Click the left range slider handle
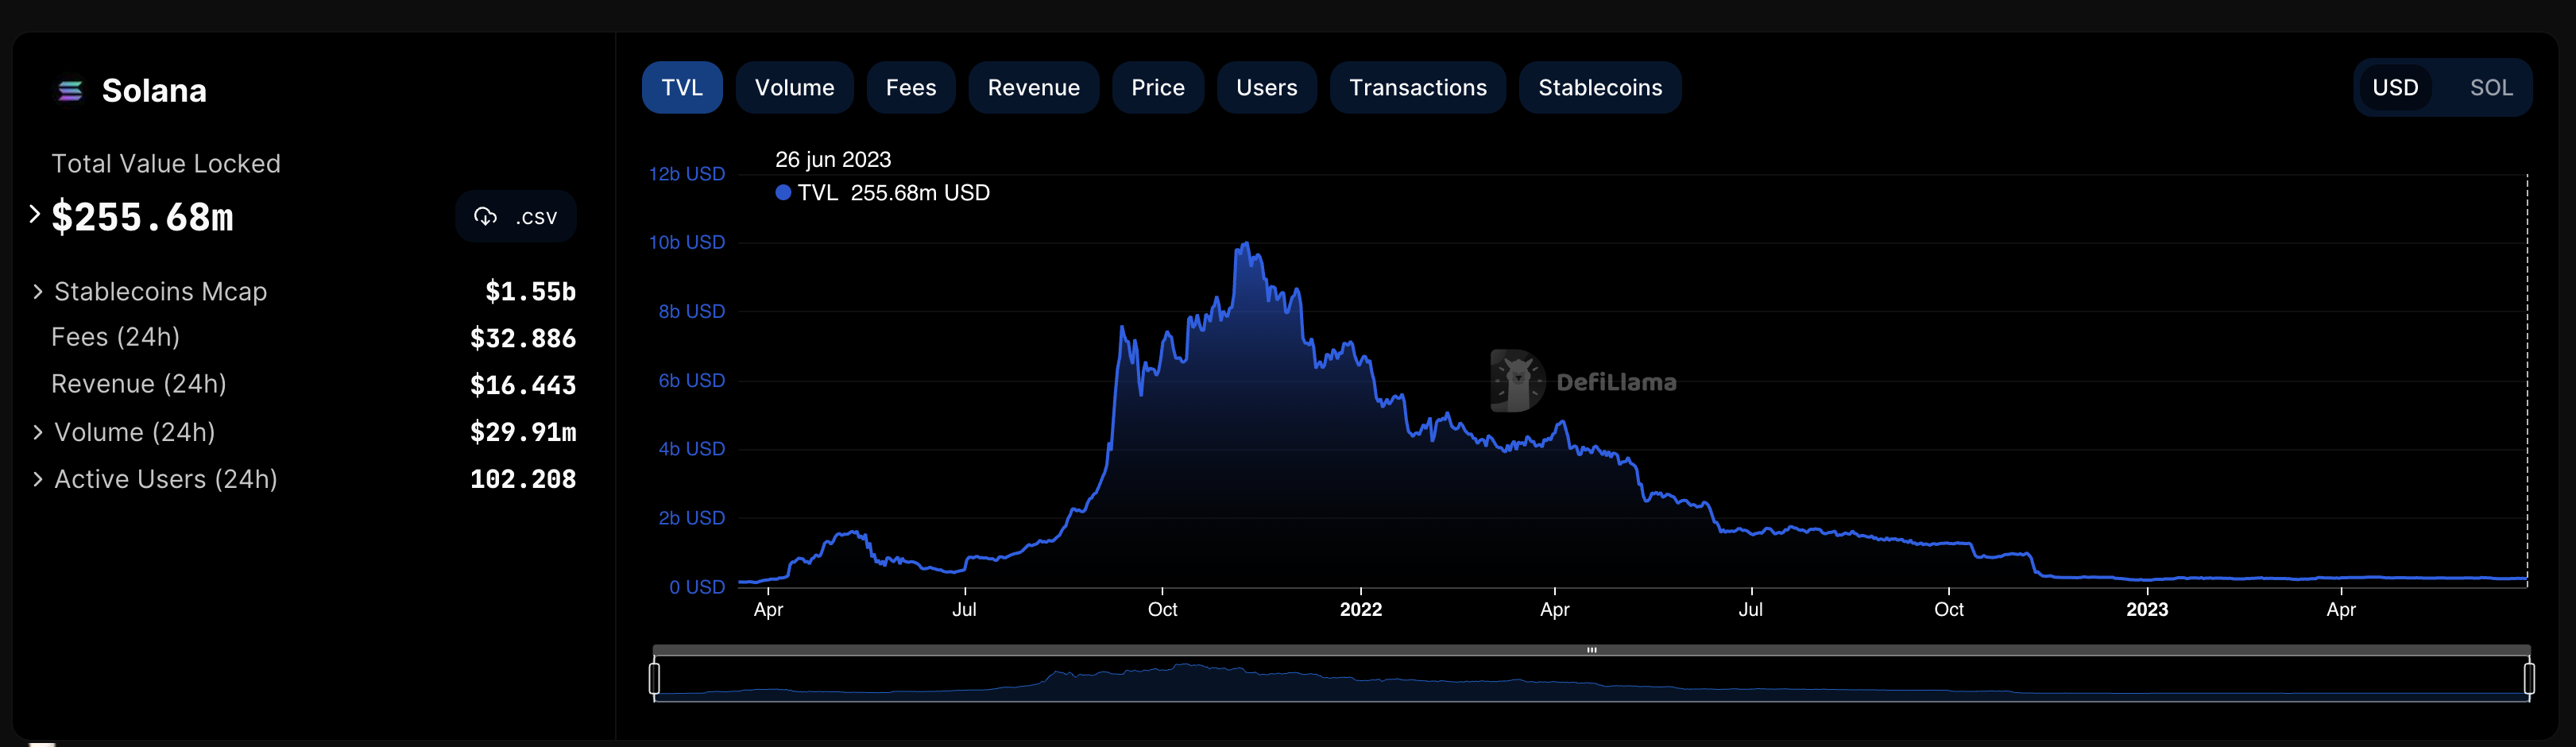This screenshot has width=2576, height=747. tap(654, 678)
